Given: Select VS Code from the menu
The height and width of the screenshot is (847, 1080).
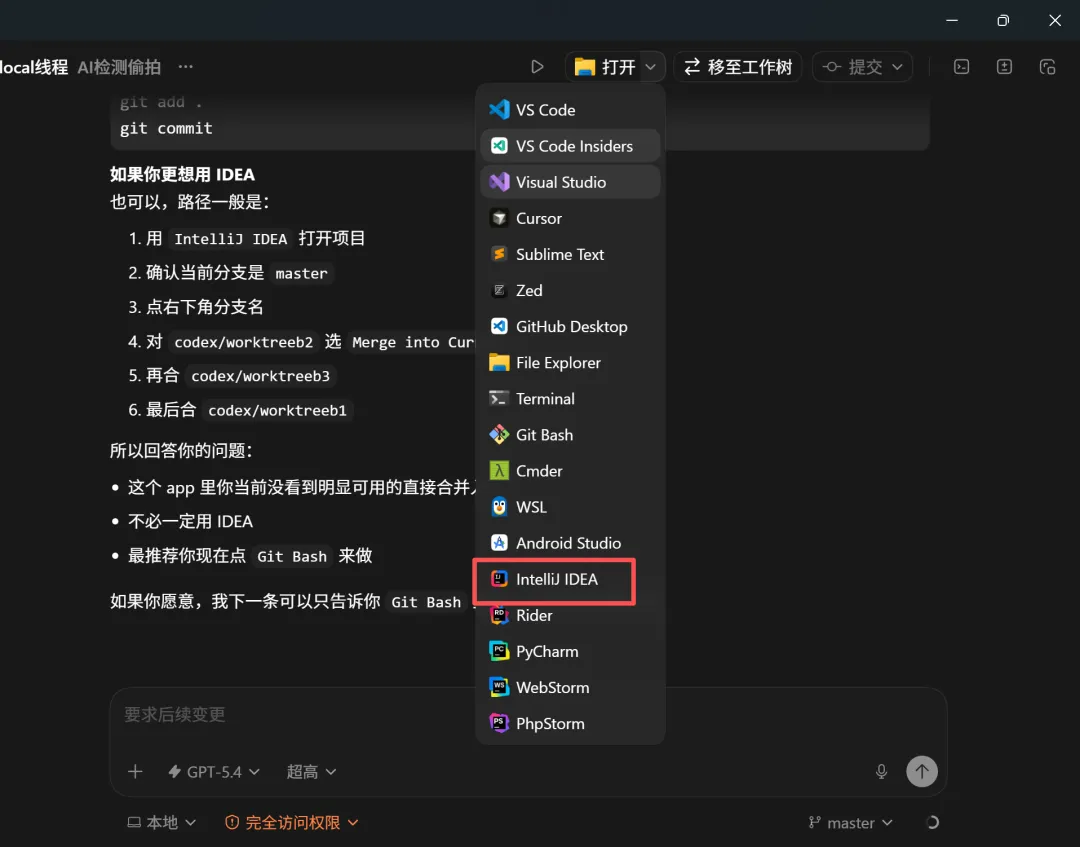Looking at the screenshot, I should (570, 109).
